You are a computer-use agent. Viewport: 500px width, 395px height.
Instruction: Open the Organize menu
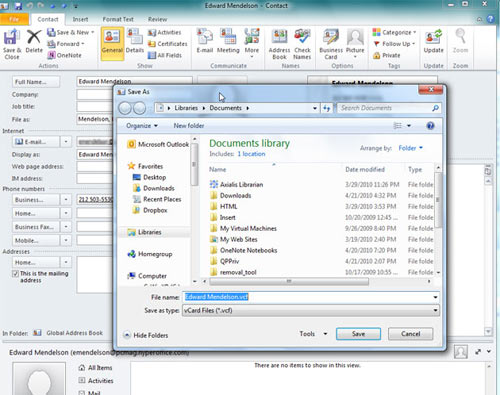pos(142,126)
